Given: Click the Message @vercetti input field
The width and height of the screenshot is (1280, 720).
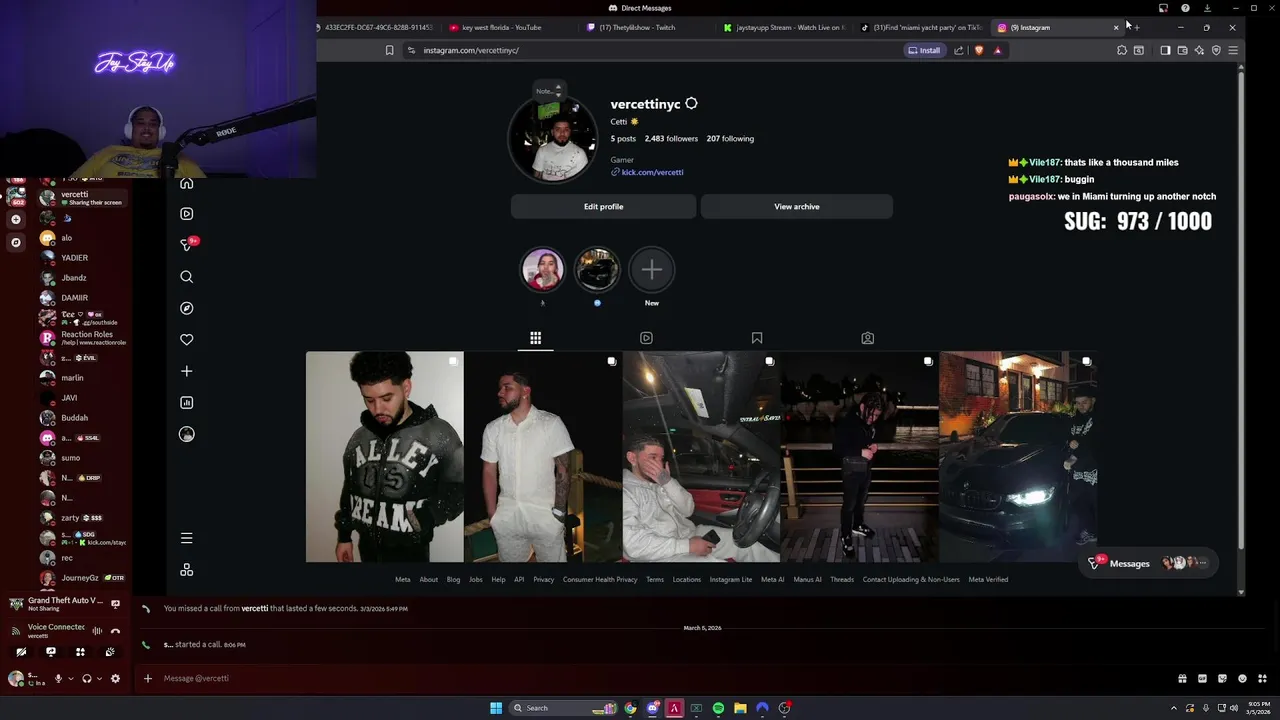Looking at the screenshot, I should (660, 678).
